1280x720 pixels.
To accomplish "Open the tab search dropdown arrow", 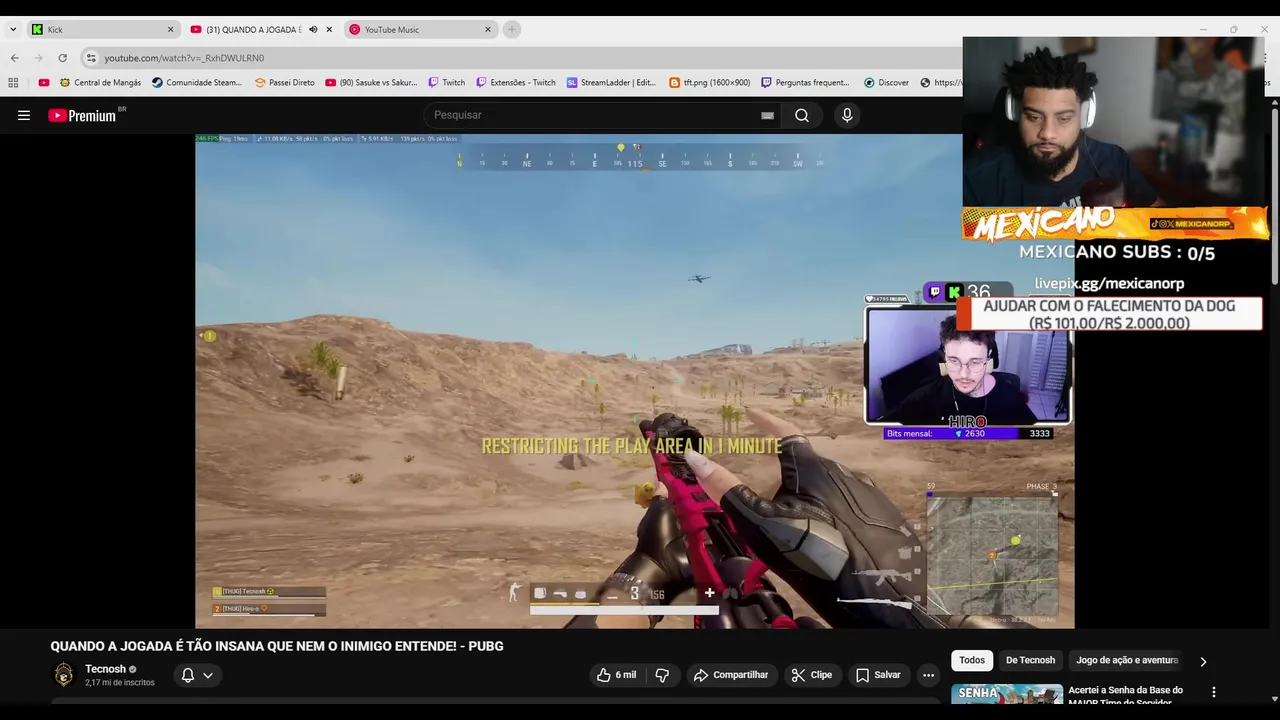I will 13,29.
